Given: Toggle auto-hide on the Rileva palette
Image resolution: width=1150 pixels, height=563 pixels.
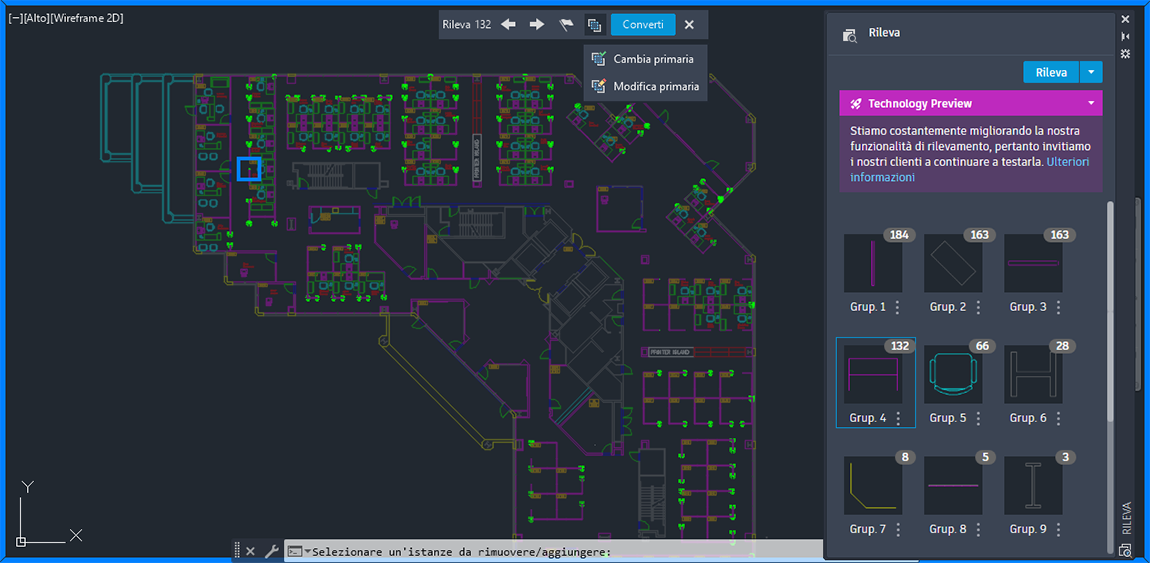Looking at the screenshot, I should pos(1126,36).
